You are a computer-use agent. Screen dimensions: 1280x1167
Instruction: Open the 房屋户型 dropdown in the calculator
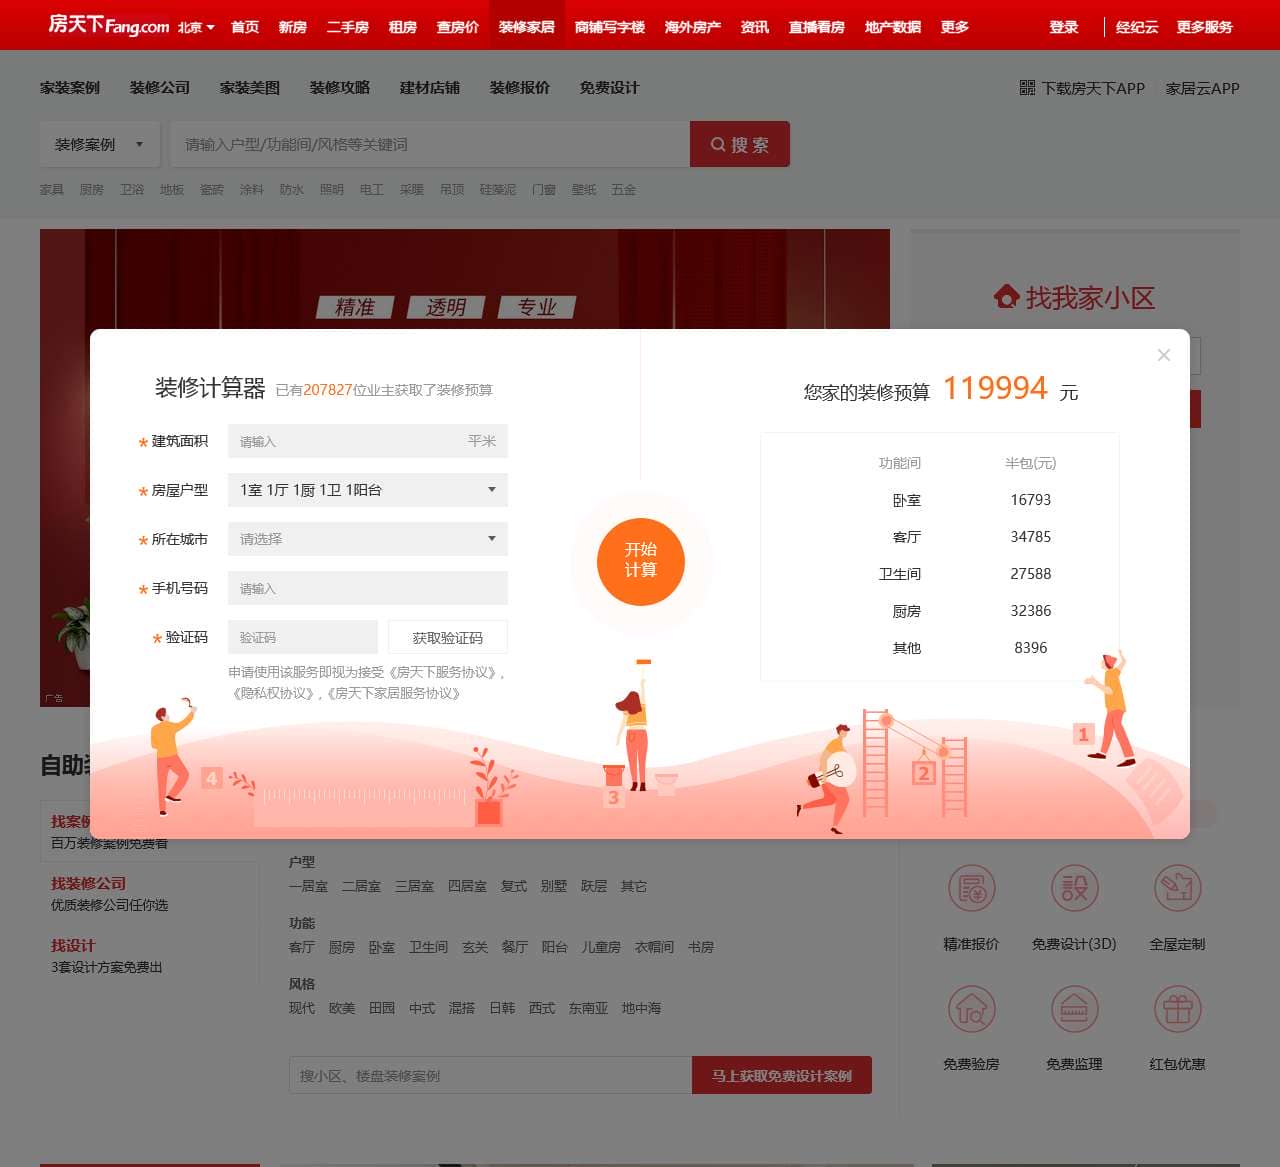pos(367,490)
